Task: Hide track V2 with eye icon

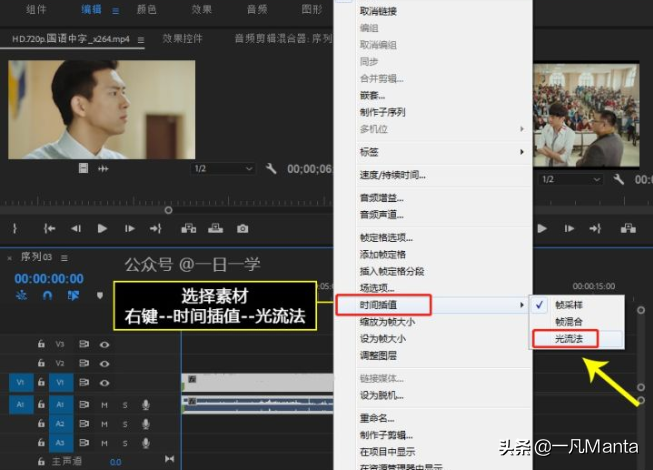Action: [105, 363]
